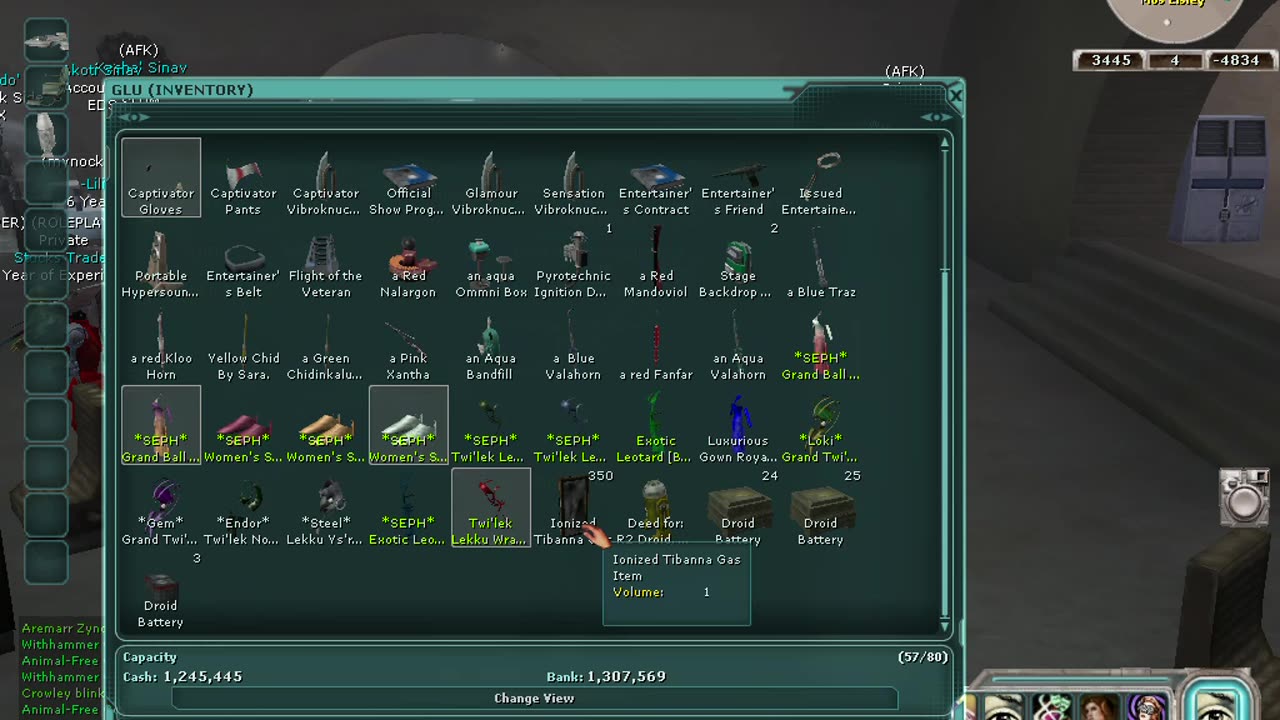The height and width of the screenshot is (720, 1280).
Task: Select the Issued Entertainer item
Action: tap(820, 178)
